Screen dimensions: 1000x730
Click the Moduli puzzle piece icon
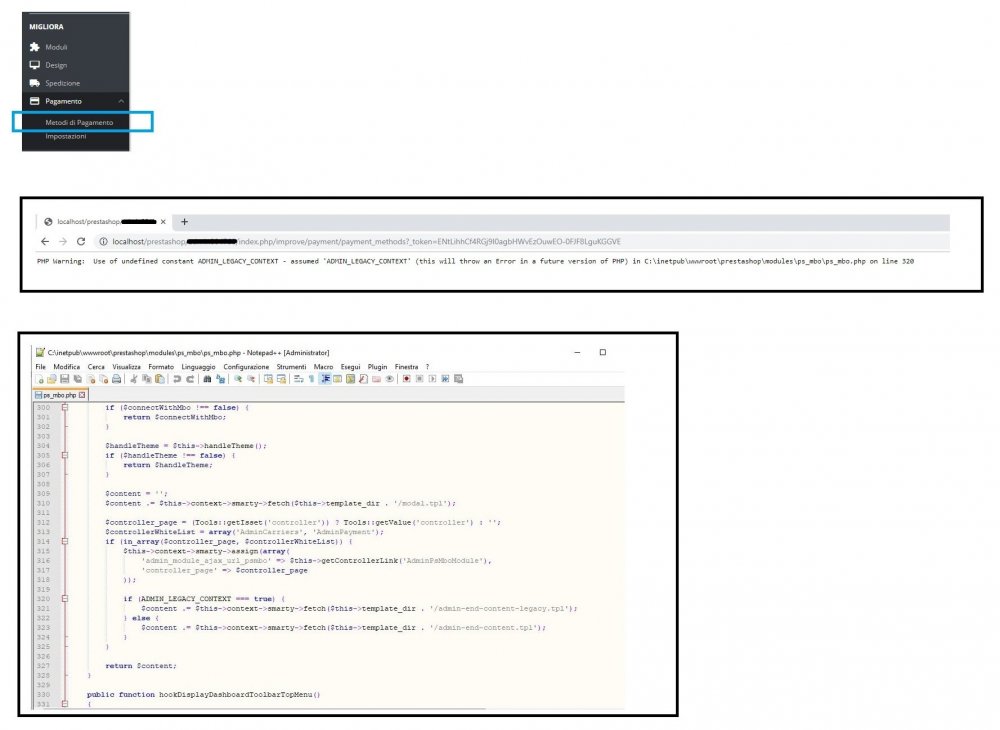coord(34,47)
